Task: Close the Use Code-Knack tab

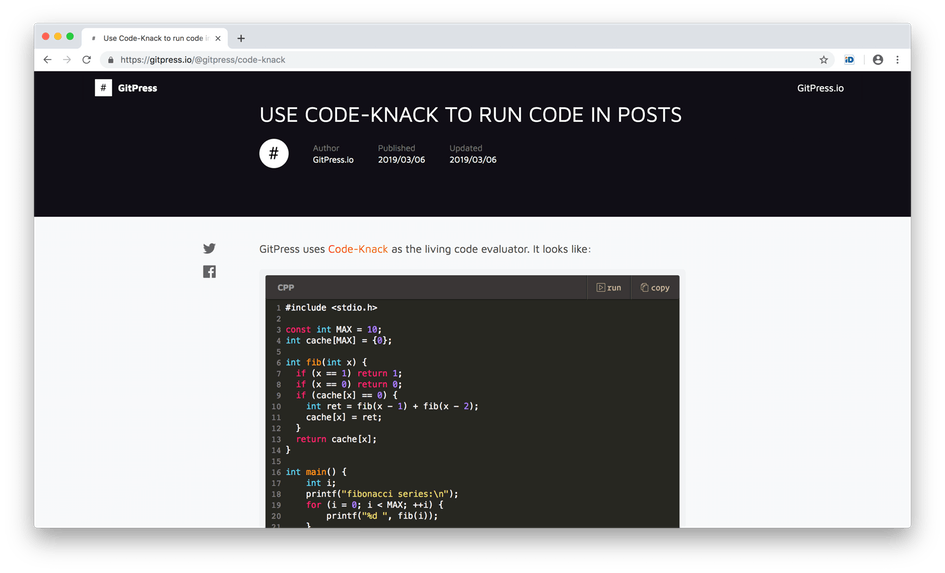Action: pyautogui.click(x=218, y=38)
